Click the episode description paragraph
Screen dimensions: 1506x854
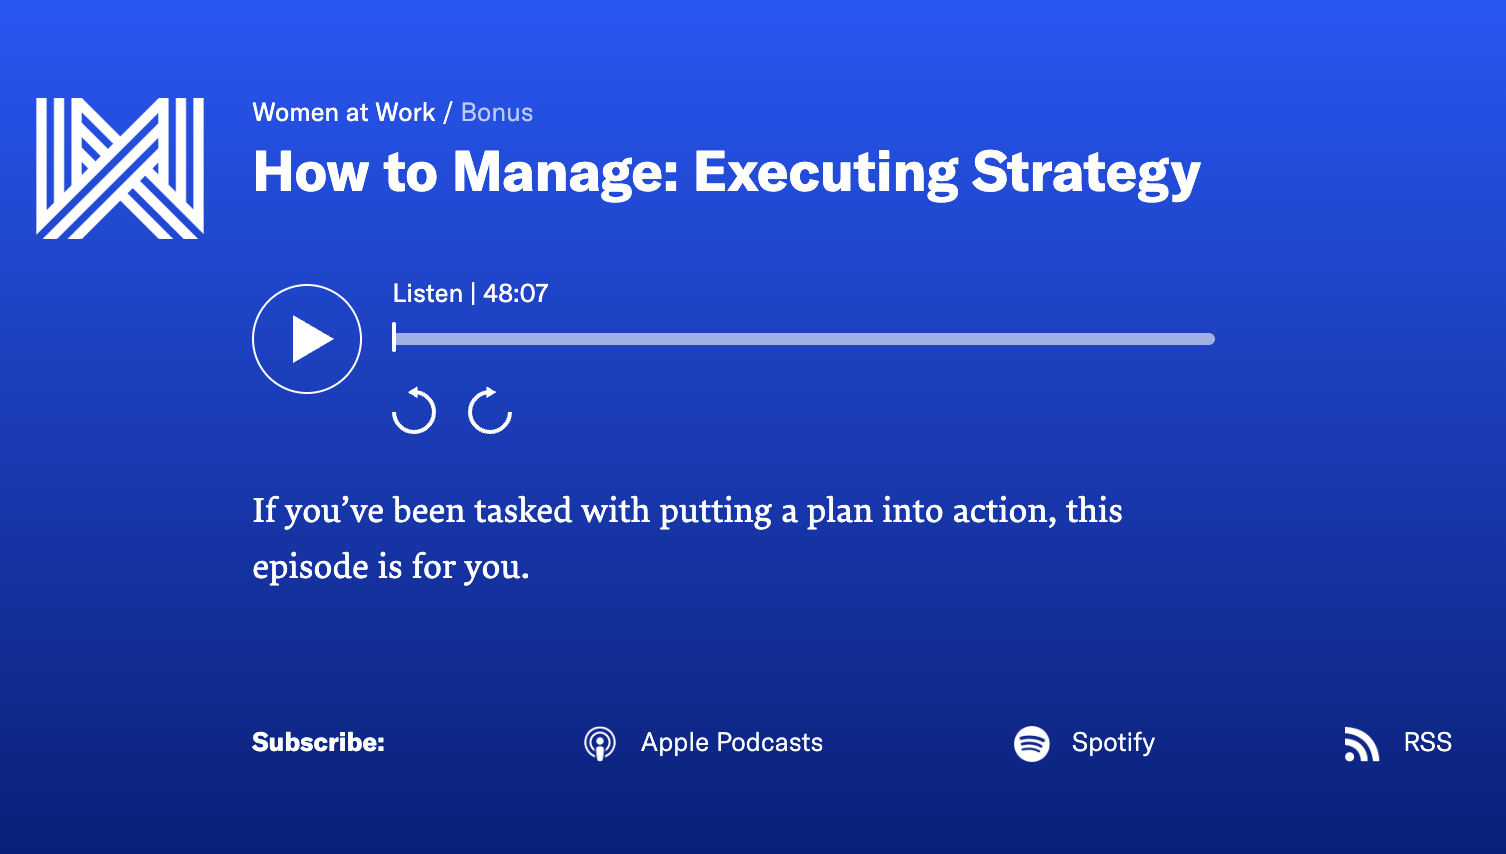point(687,538)
